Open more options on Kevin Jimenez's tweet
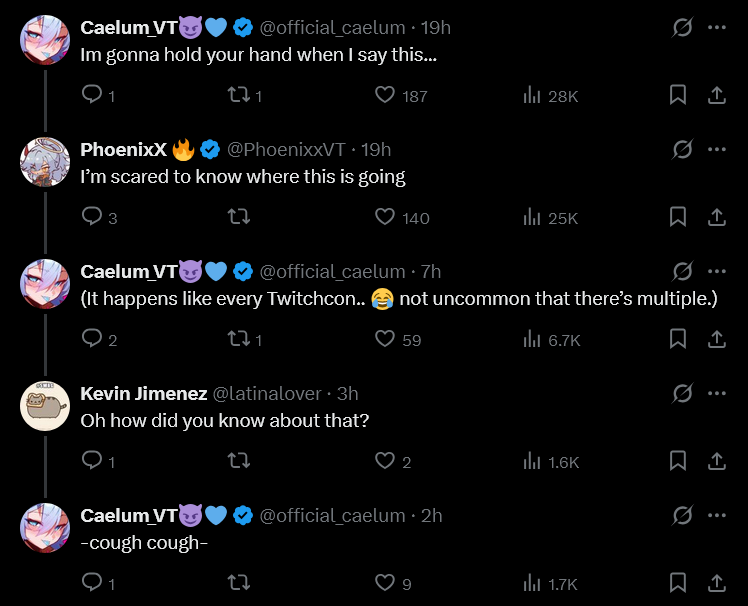This screenshot has height=606, width=748. tap(716, 393)
